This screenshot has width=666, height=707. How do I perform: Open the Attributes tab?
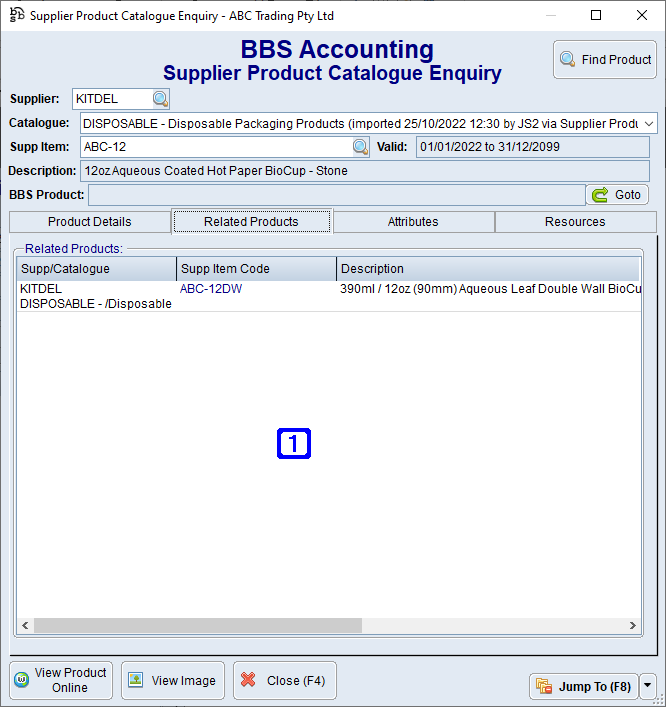[413, 222]
